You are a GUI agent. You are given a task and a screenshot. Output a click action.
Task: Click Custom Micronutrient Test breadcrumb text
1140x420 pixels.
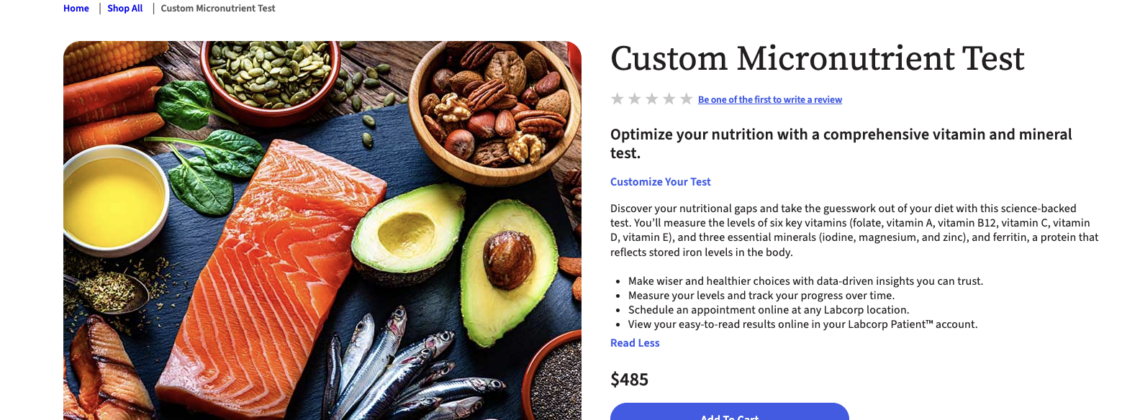click(x=218, y=8)
